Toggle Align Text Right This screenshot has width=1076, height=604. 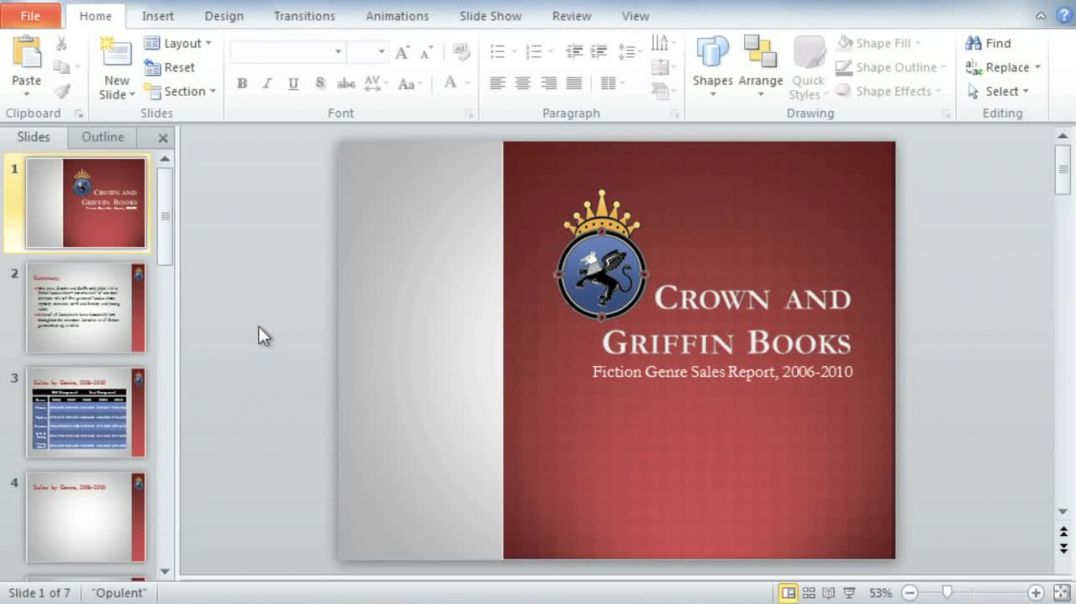click(548, 84)
